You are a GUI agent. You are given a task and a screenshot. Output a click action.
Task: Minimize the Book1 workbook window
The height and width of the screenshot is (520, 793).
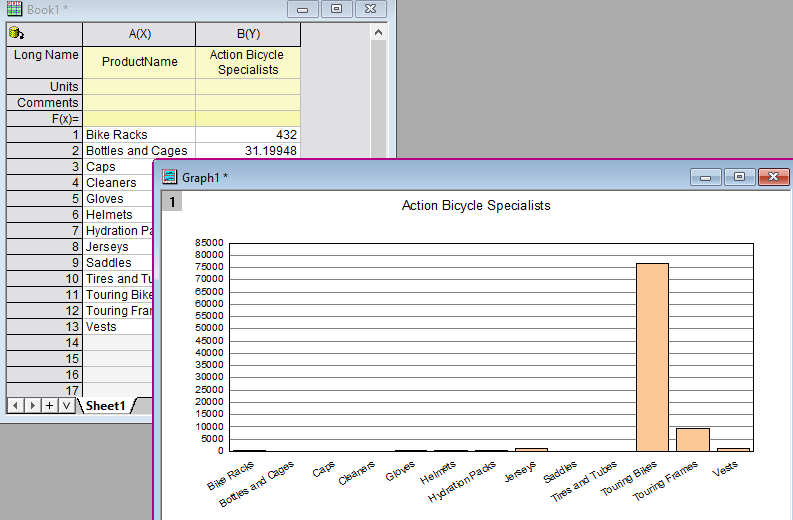[x=303, y=9]
